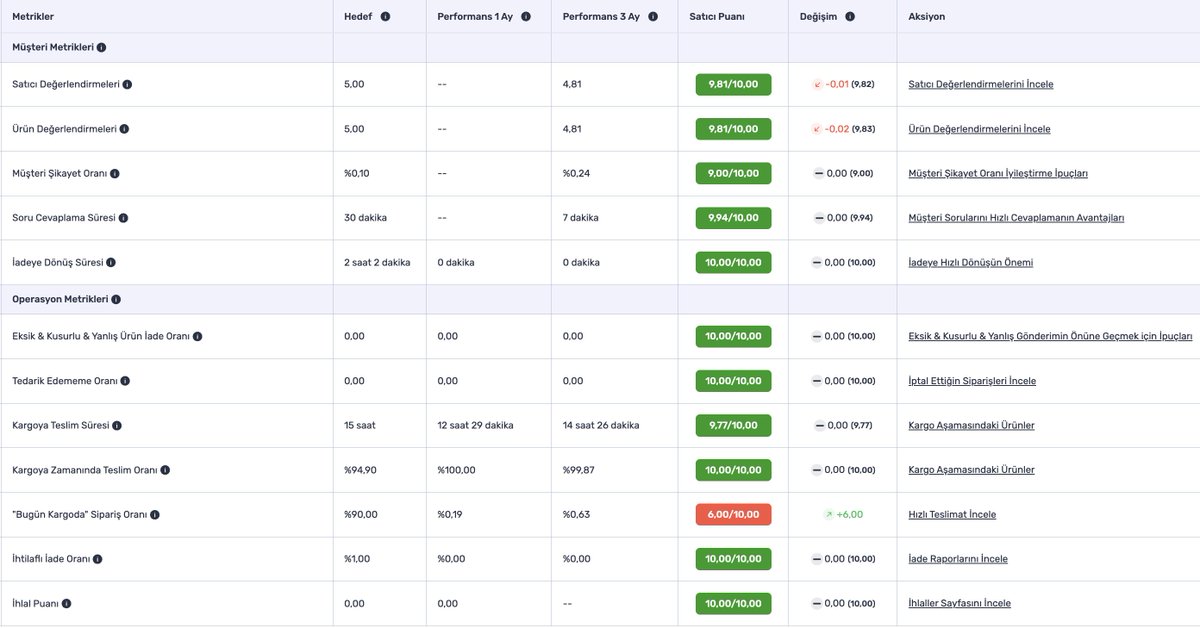The image size is (1200, 628).
Task: Click %90,00 target value
Action: coord(361,515)
